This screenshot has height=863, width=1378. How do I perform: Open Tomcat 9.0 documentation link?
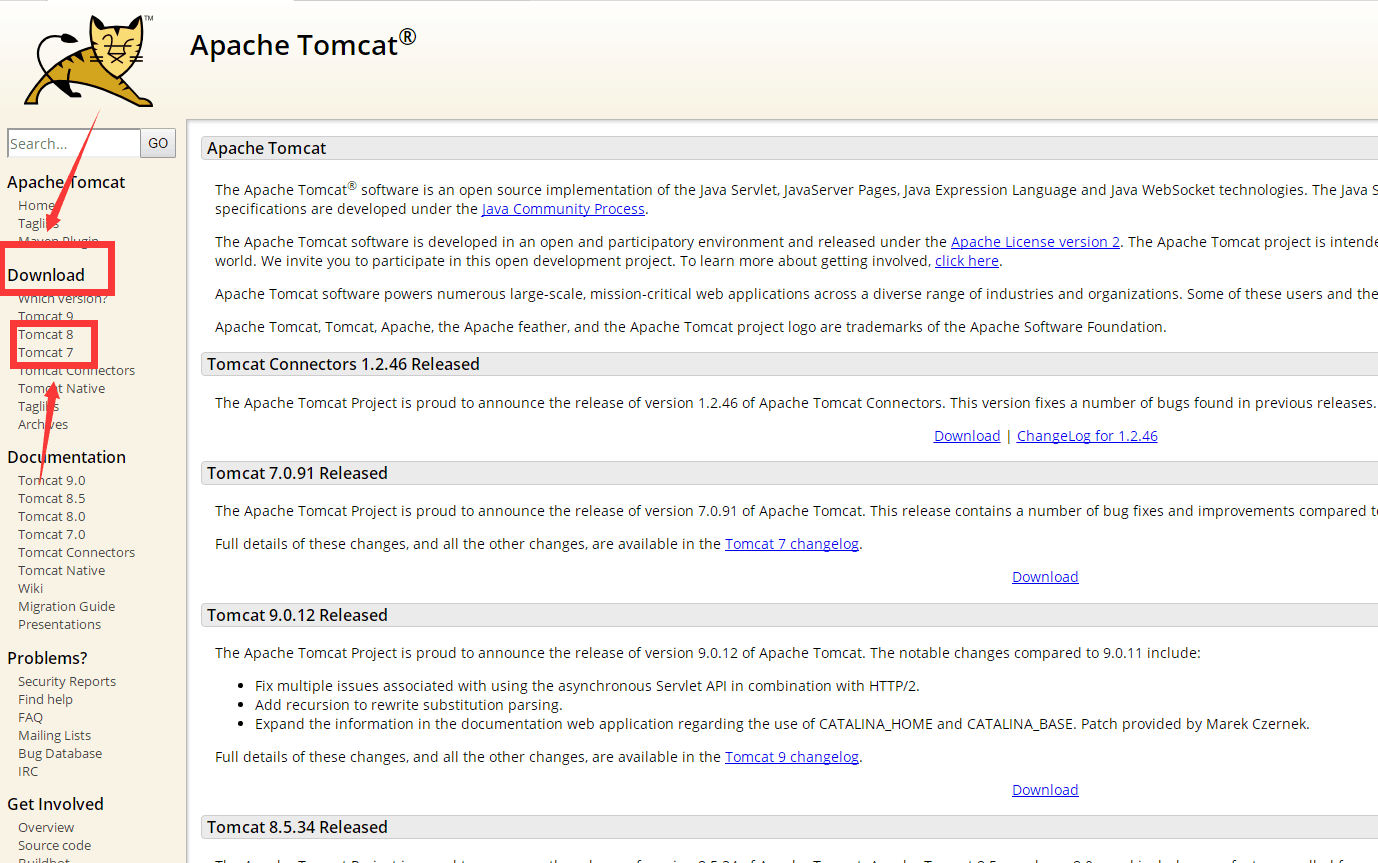(51, 480)
